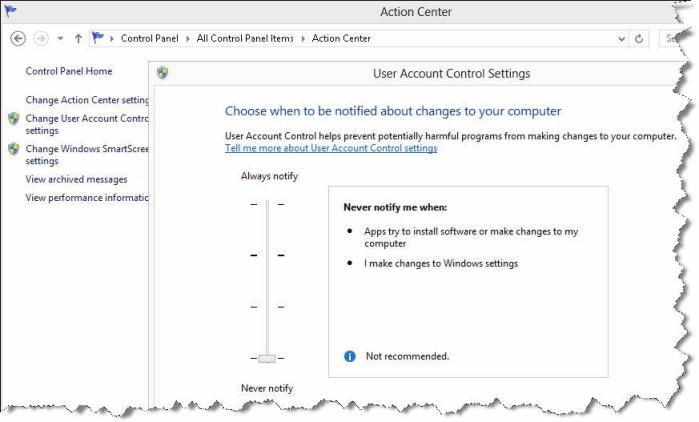Click the Forward arrow navigation button
Screen dimensions: 699x422
coord(41,39)
